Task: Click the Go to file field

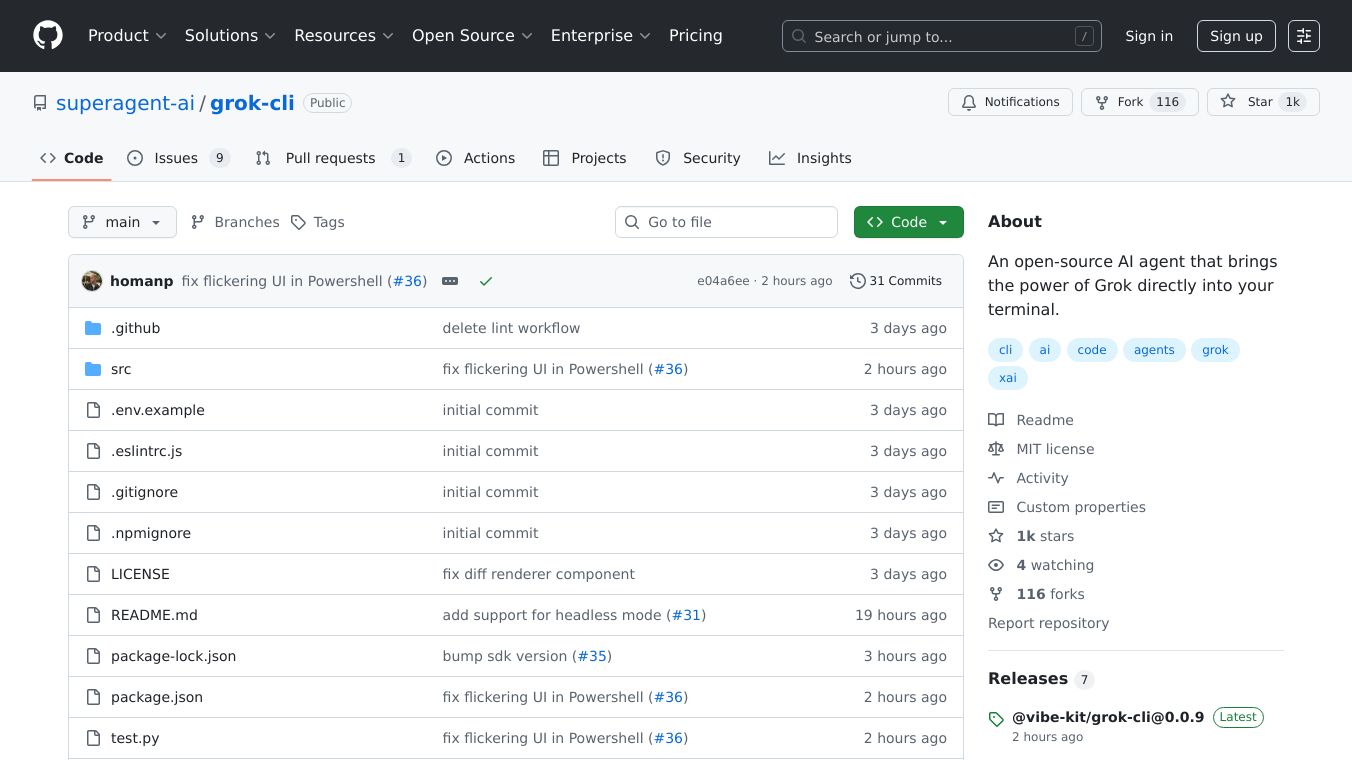Action: coord(726,222)
